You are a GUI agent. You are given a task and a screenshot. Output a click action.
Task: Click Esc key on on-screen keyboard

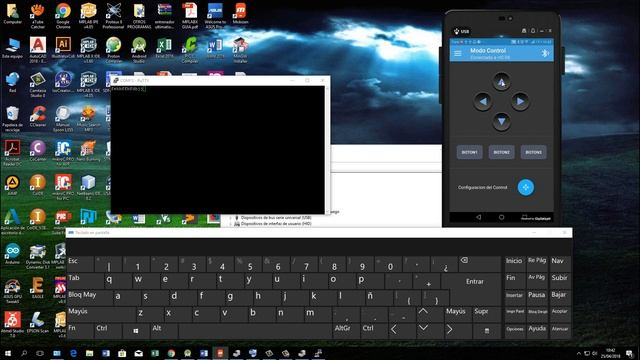click(x=80, y=264)
